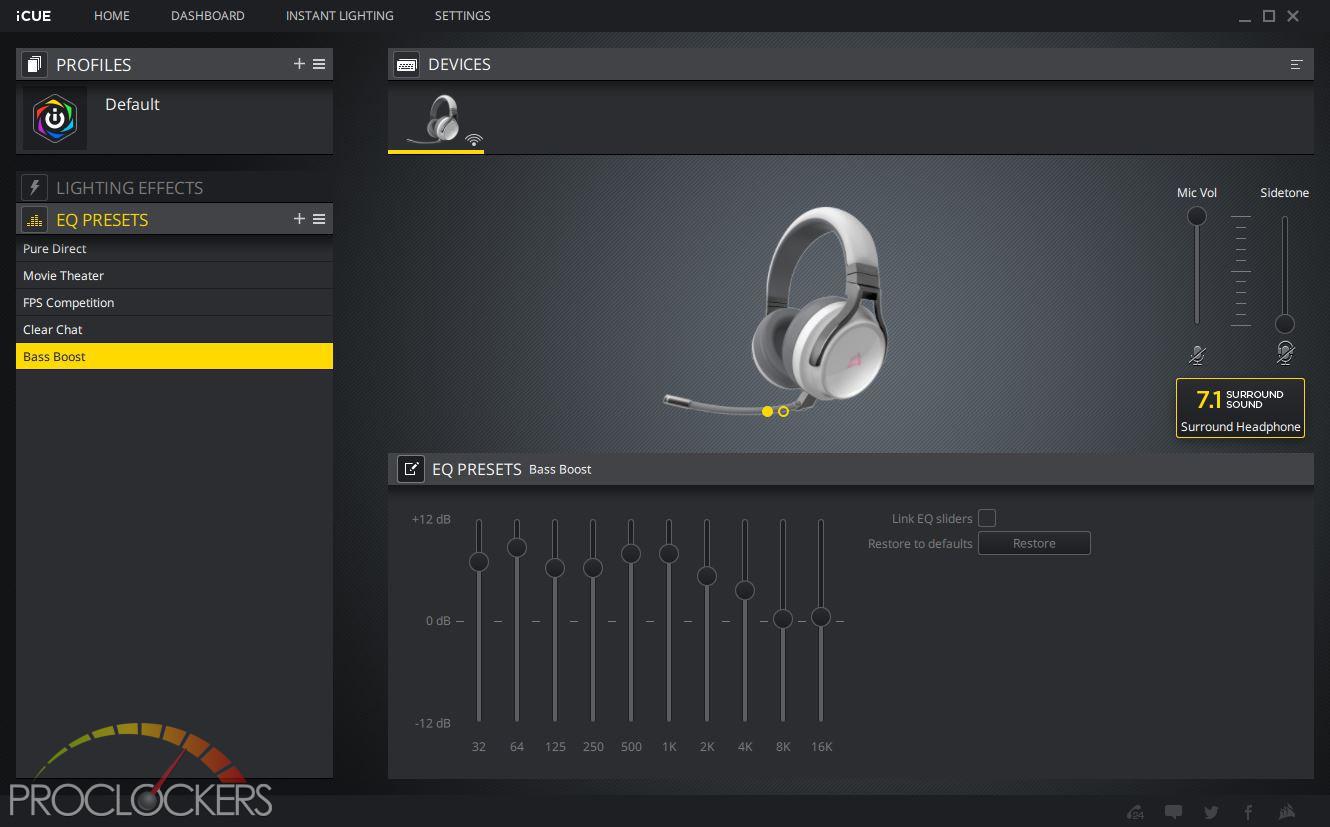Image resolution: width=1330 pixels, height=827 pixels.
Task: Mute the microphone icon under Mic Vol
Action: click(x=1197, y=354)
